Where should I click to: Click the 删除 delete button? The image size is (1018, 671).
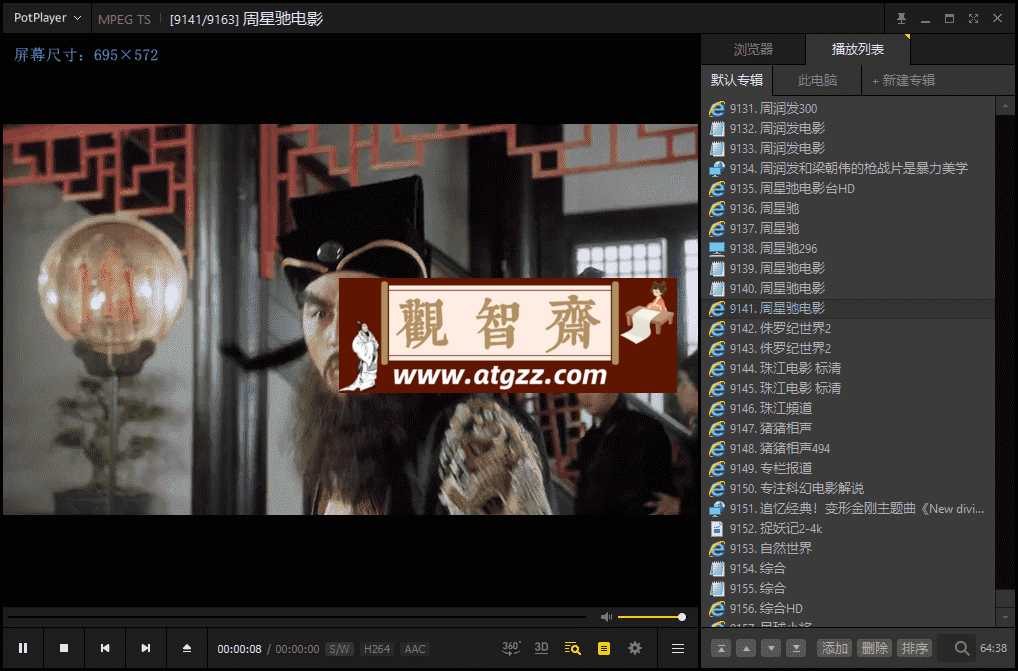click(875, 648)
